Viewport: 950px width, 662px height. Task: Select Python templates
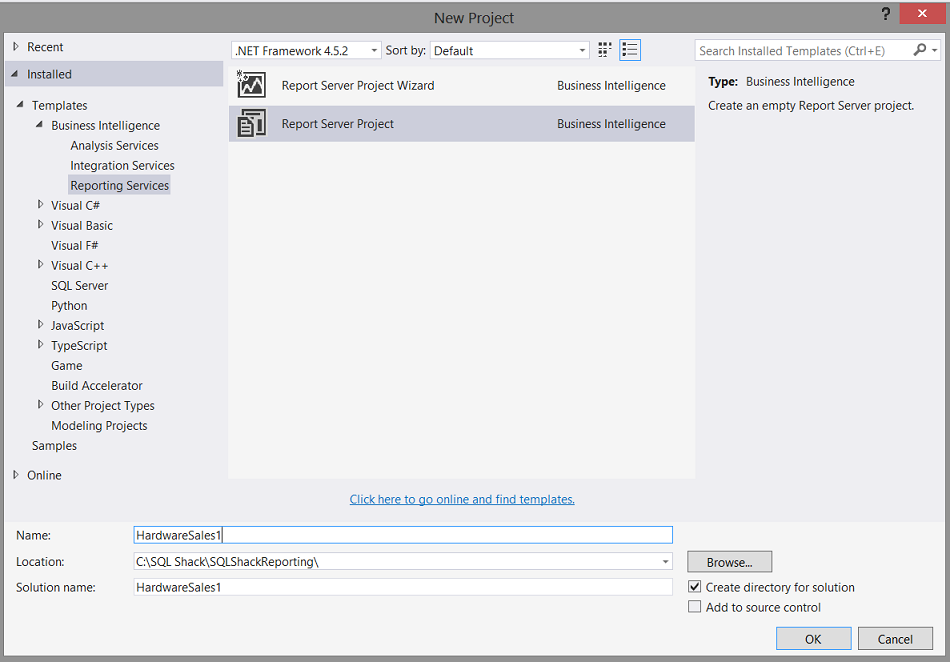point(69,305)
